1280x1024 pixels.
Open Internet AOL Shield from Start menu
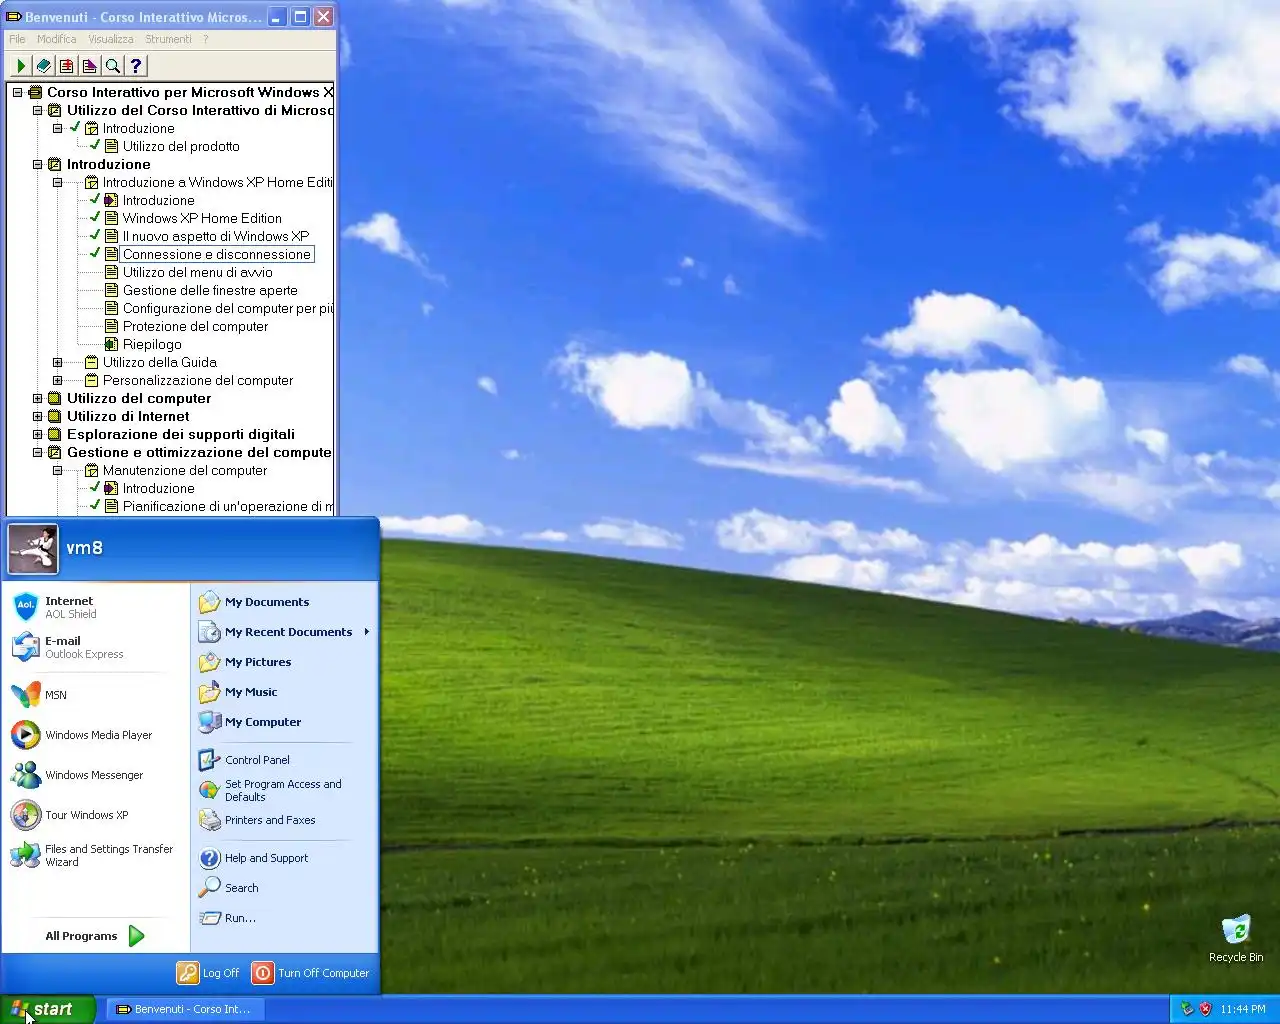tap(95, 607)
